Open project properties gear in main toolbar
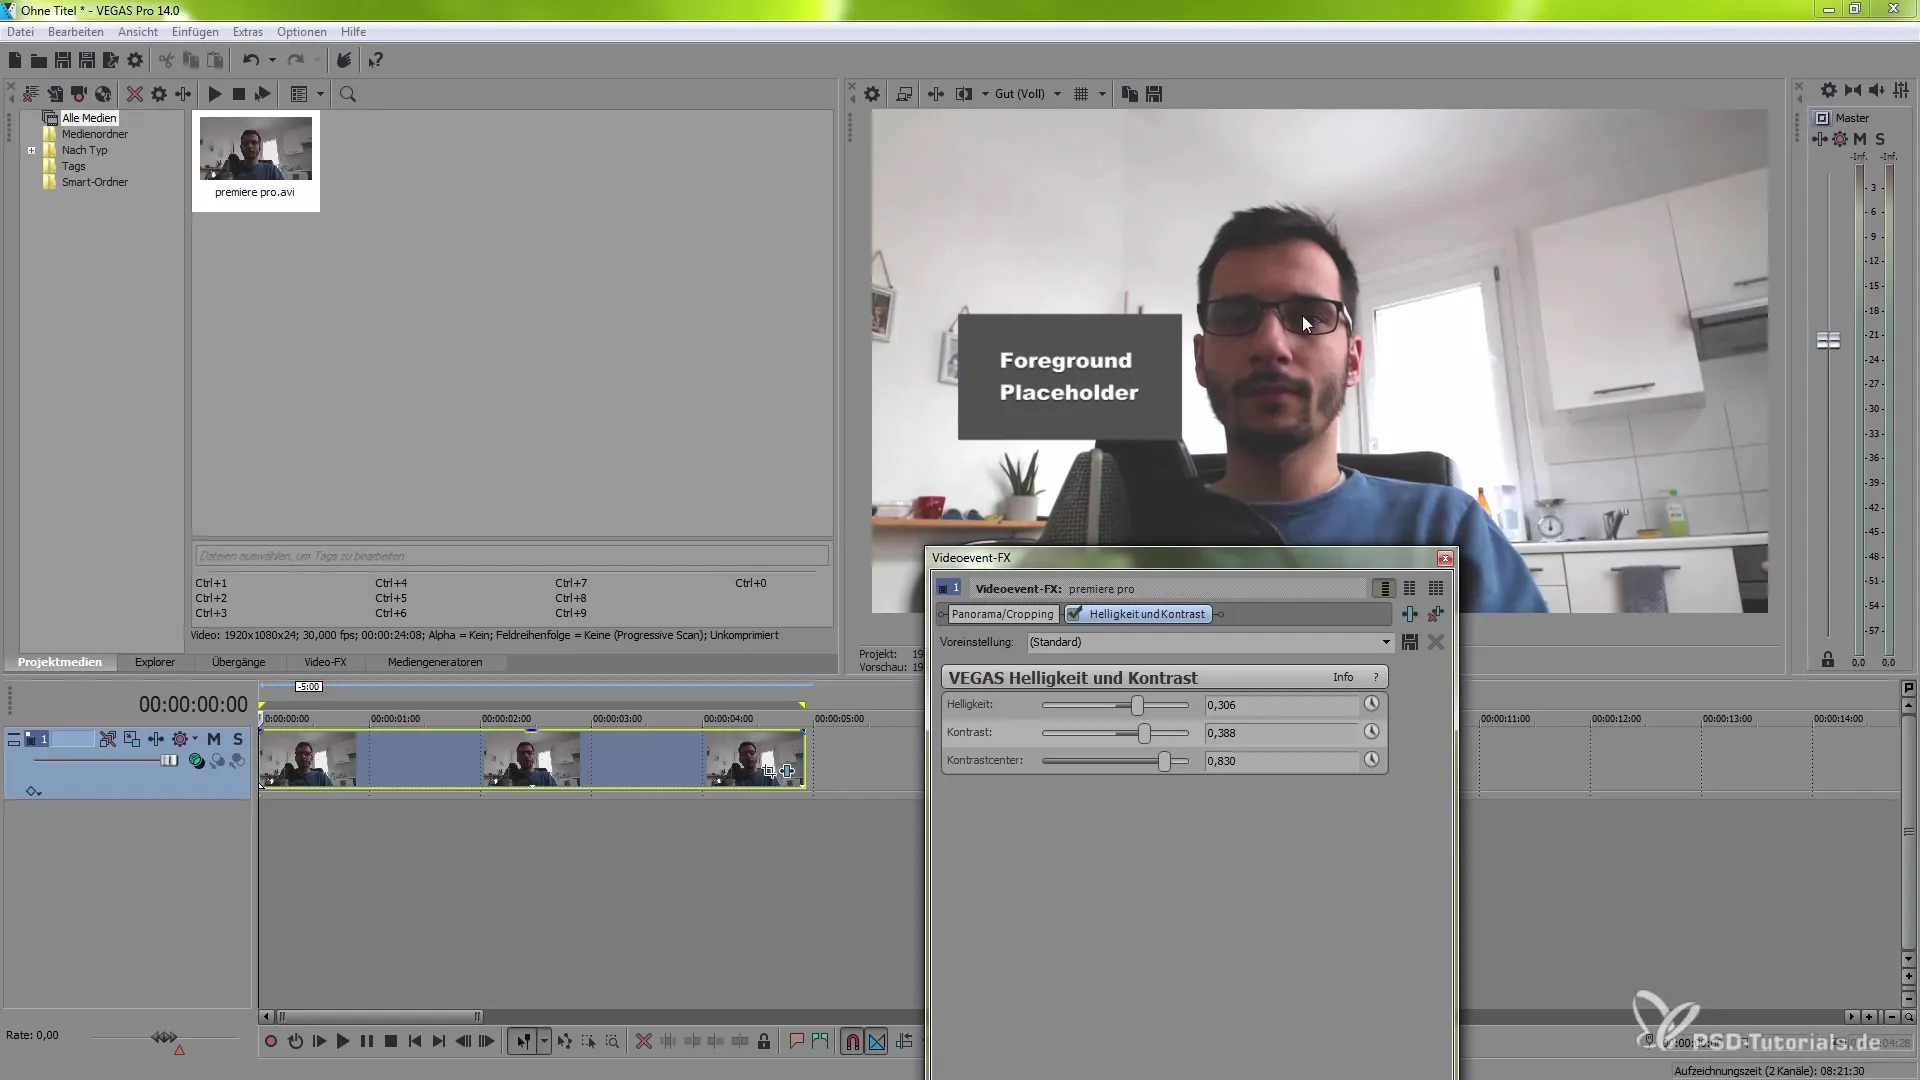The image size is (1920, 1080). [135, 61]
